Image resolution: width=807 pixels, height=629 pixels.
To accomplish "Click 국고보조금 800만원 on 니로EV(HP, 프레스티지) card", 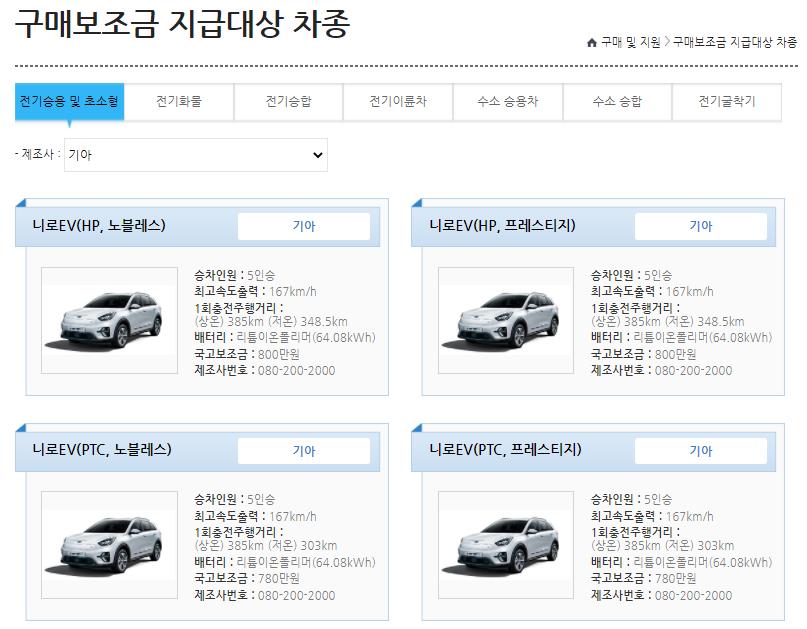I will point(643,354).
